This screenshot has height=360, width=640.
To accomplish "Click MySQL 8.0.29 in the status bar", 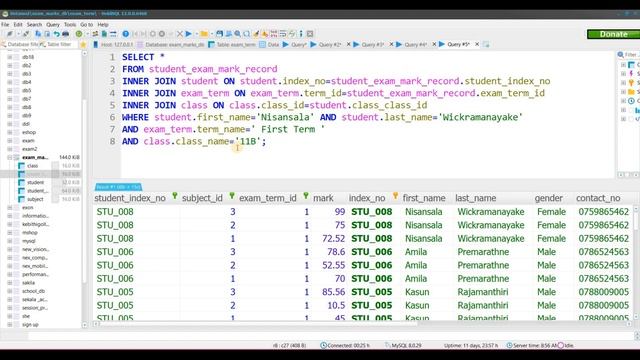I will [x=403, y=345].
